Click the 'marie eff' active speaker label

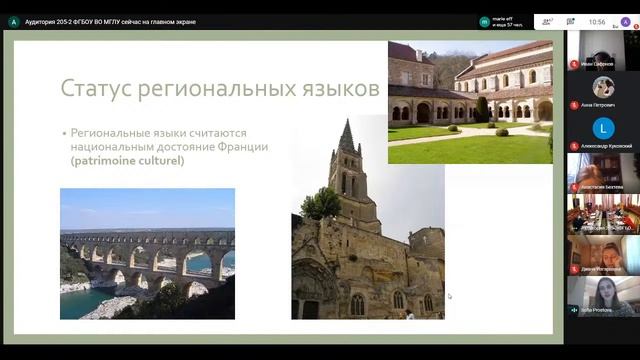502,19
